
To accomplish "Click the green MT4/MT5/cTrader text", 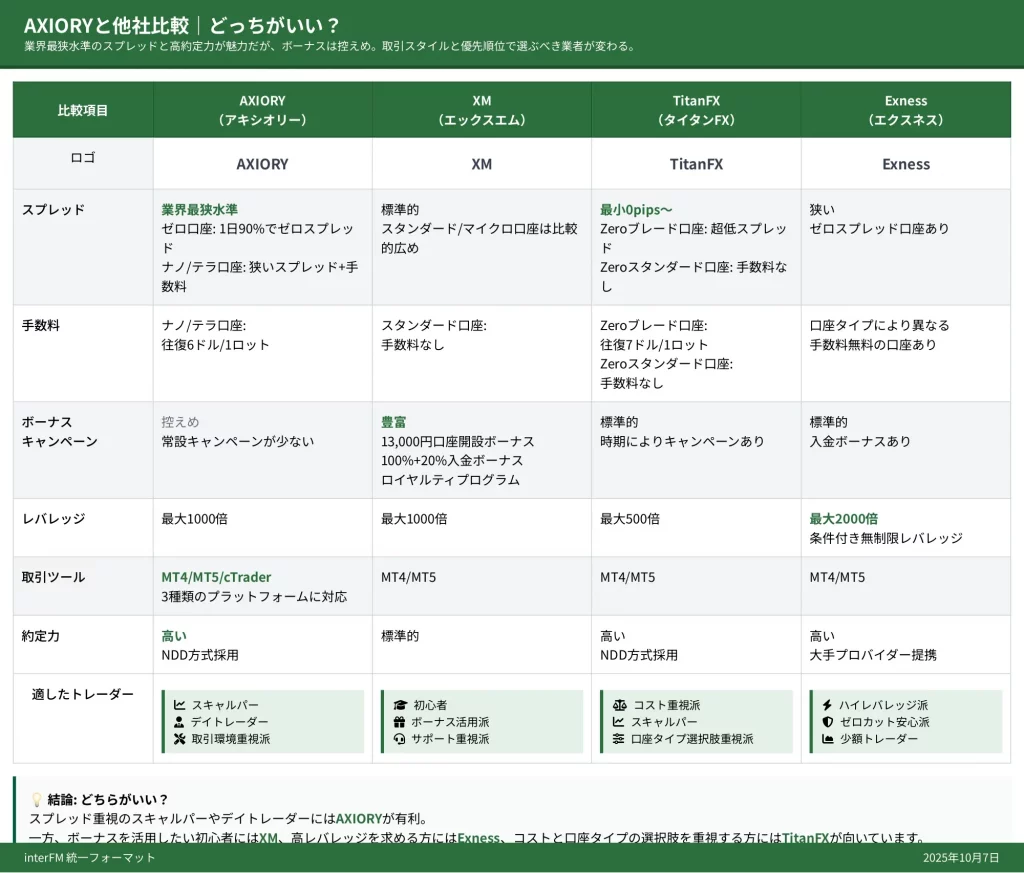I will click(x=216, y=577).
